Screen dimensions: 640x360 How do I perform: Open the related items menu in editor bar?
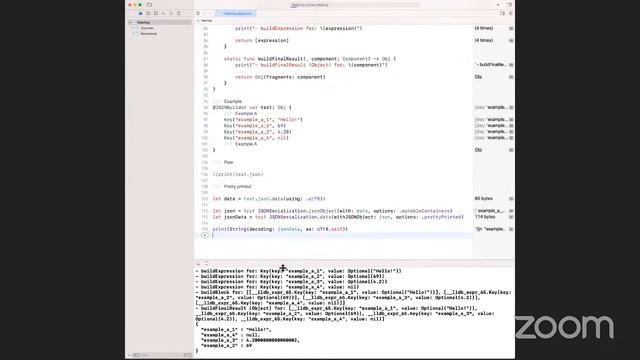[x=198, y=13]
